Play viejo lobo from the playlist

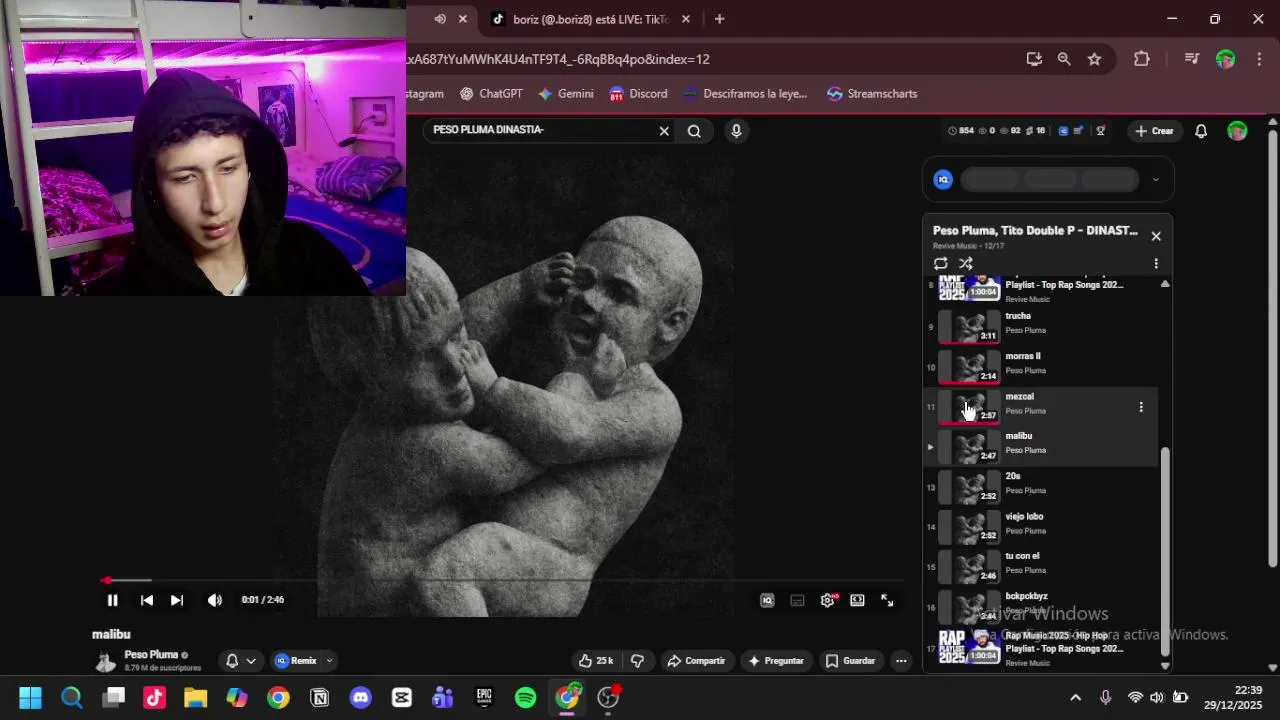coord(1040,525)
